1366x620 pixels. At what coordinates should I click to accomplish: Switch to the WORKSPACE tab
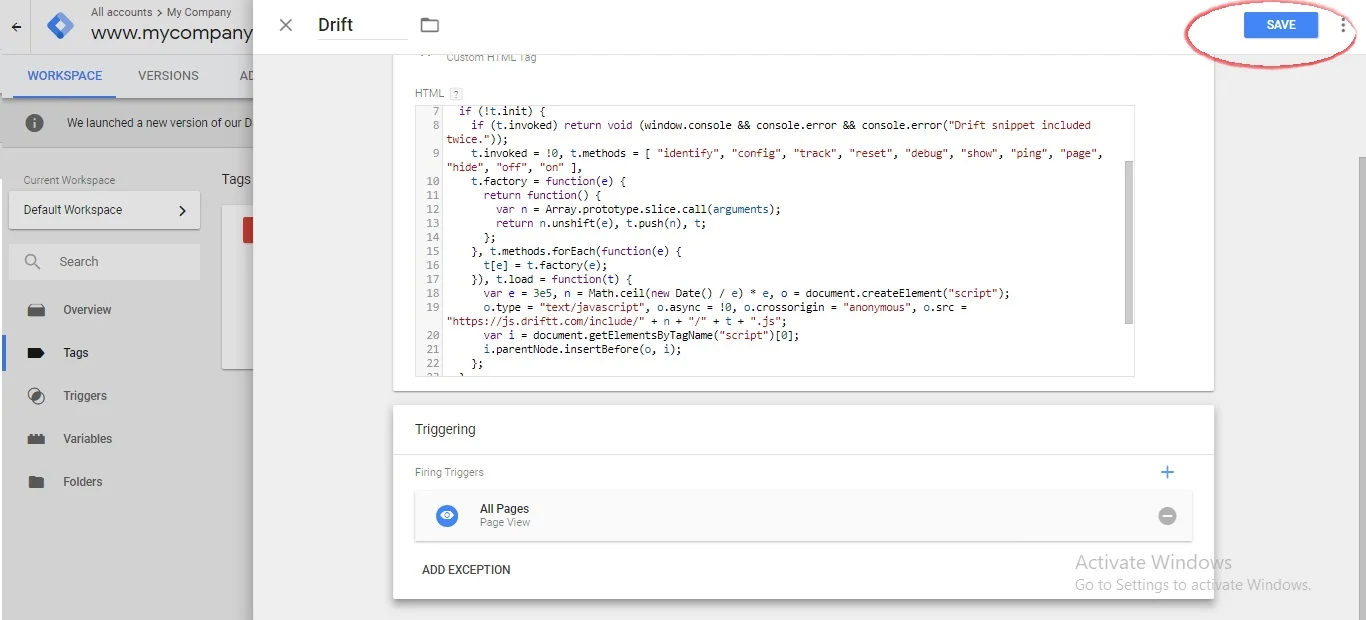pos(65,76)
